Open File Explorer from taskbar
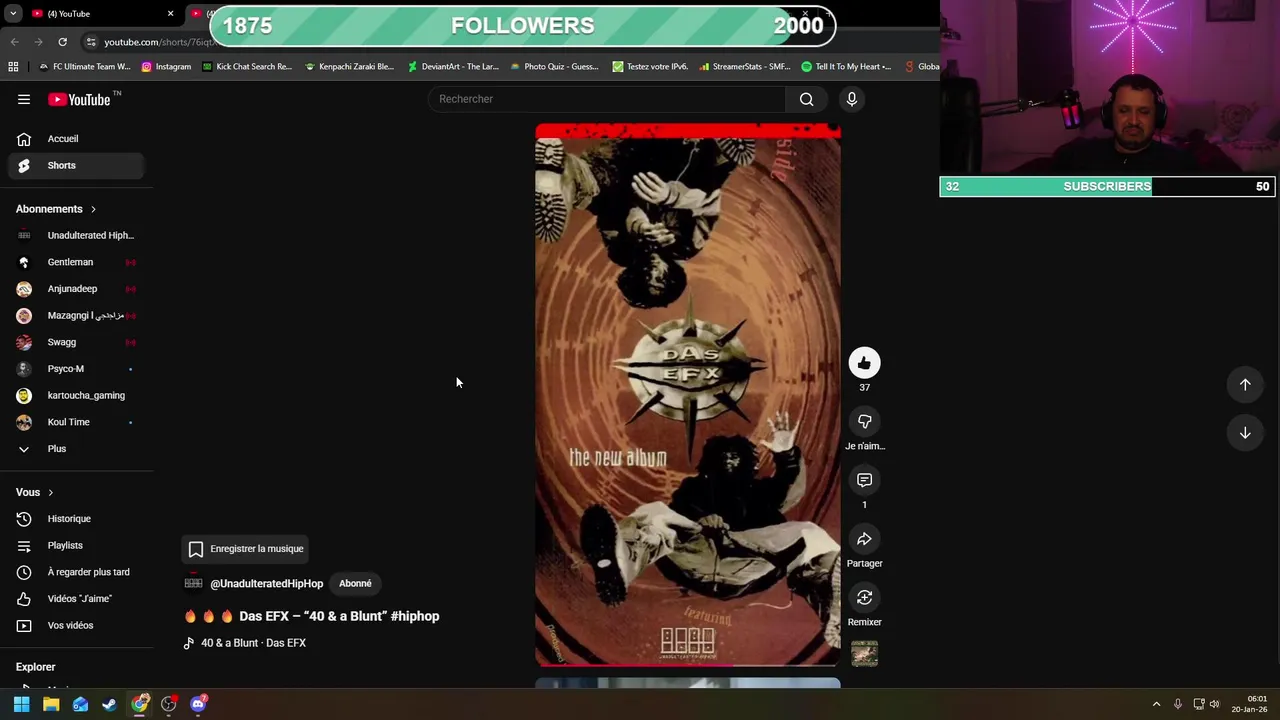The image size is (1280, 720). (51, 704)
